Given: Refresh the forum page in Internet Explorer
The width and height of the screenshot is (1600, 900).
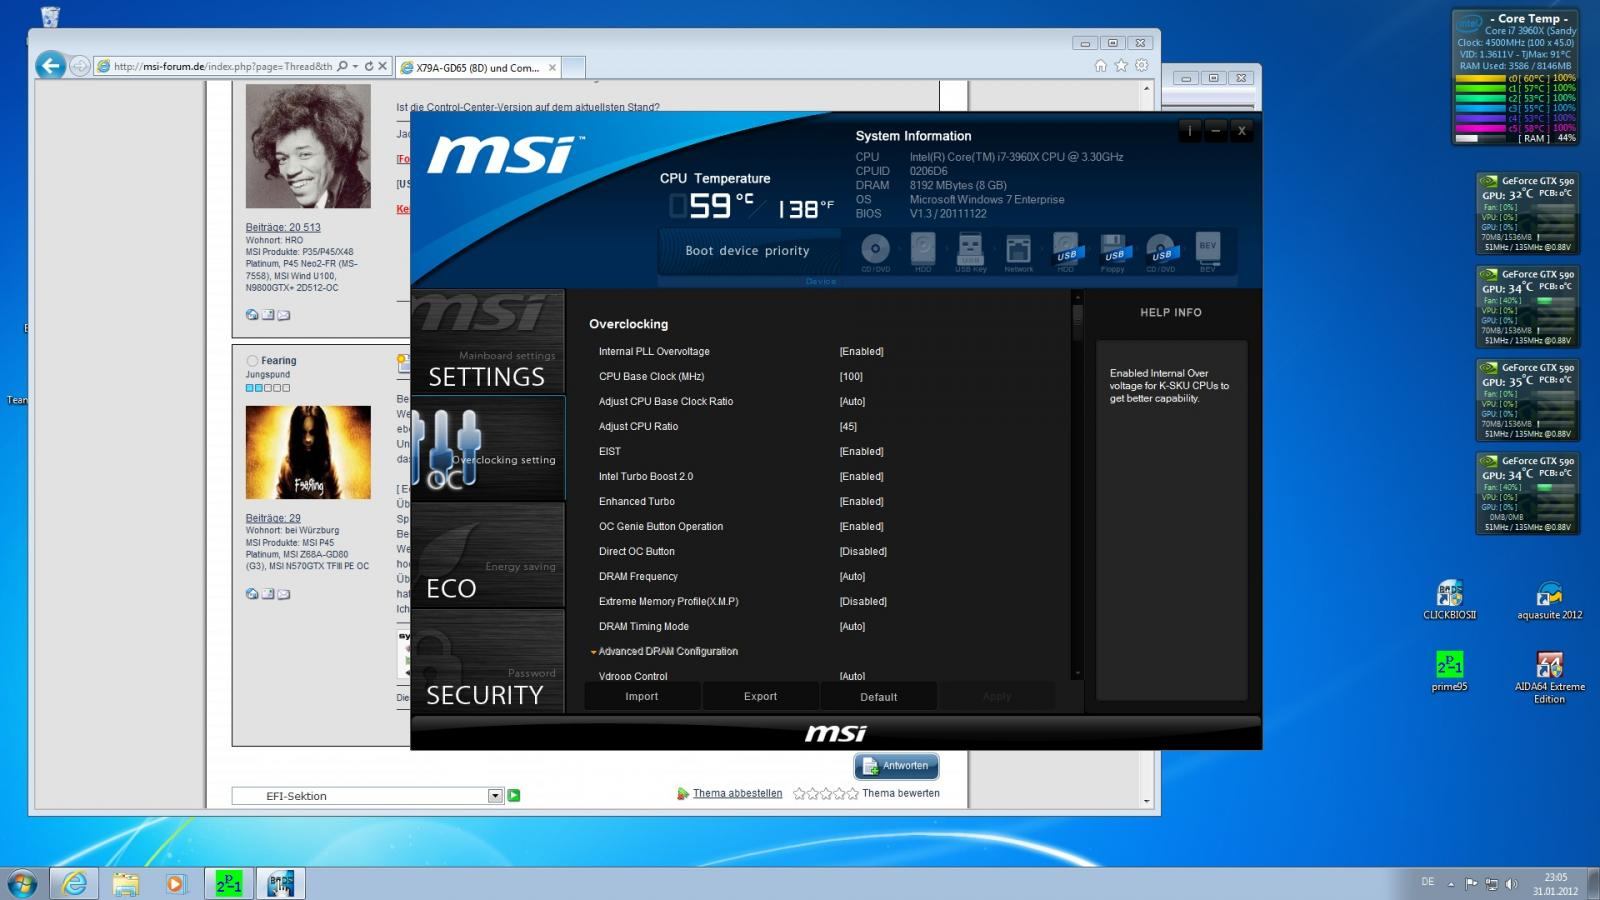Looking at the screenshot, I should 368,66.
